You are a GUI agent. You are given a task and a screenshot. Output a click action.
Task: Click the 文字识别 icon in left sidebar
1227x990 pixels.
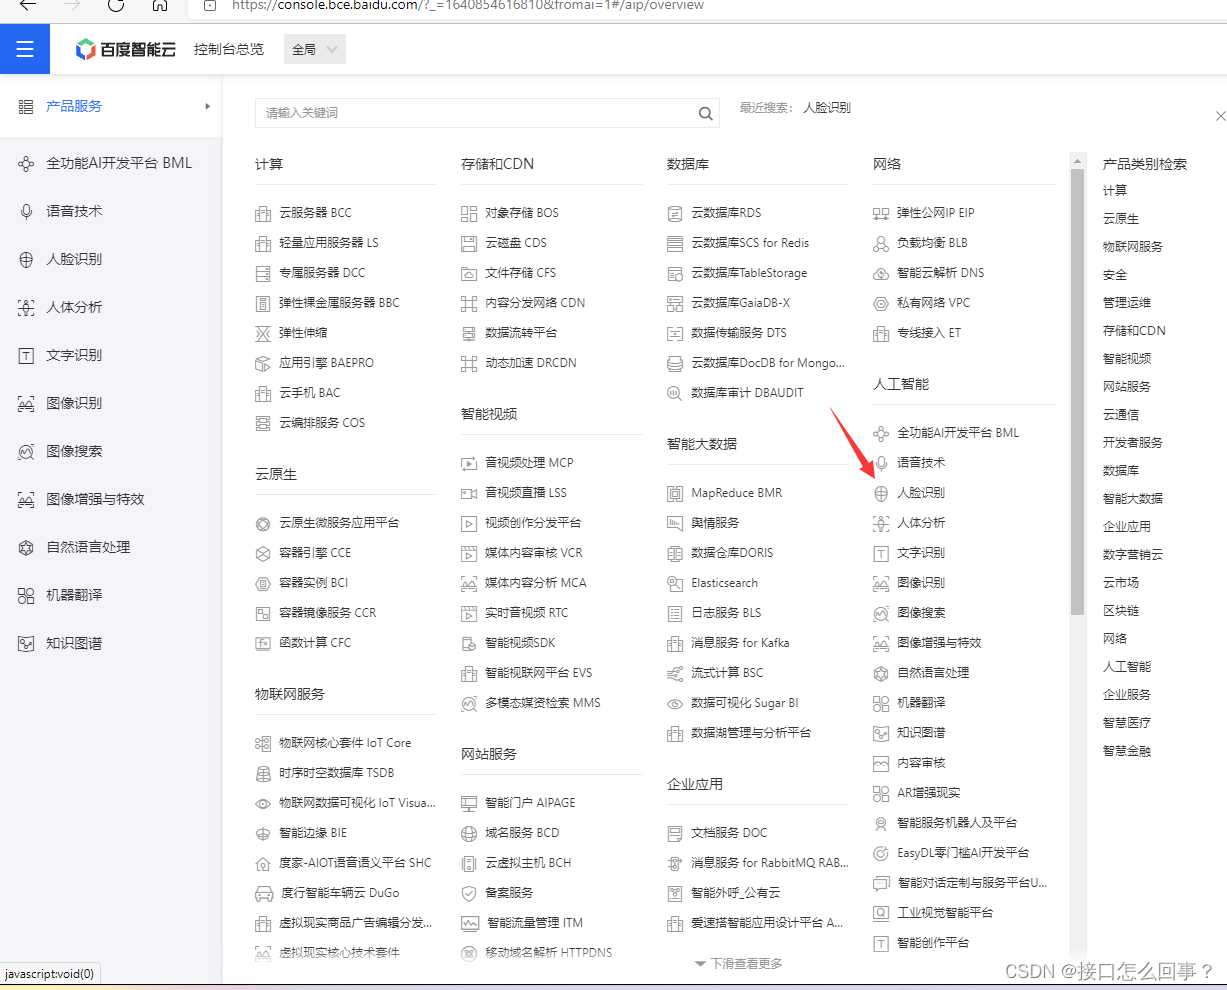[x=26, y=355]
